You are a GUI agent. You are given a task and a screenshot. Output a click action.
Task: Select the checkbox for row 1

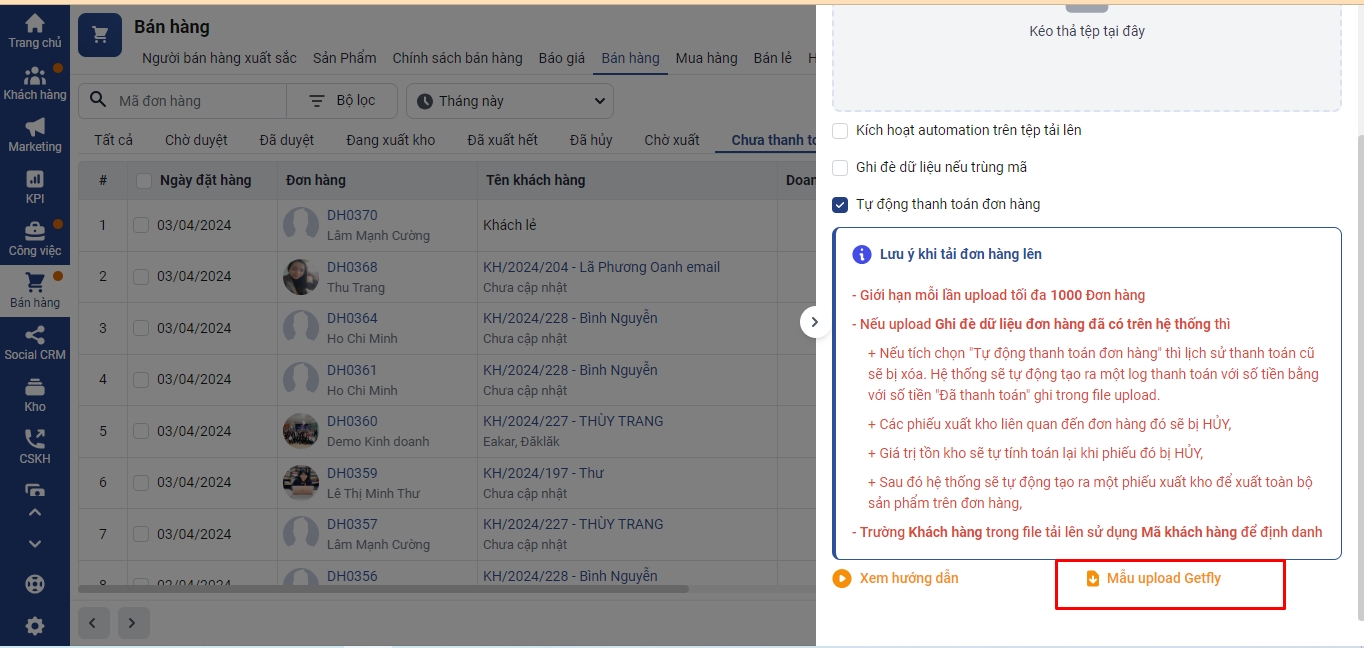pyautogui.click(x=141, y=225)
